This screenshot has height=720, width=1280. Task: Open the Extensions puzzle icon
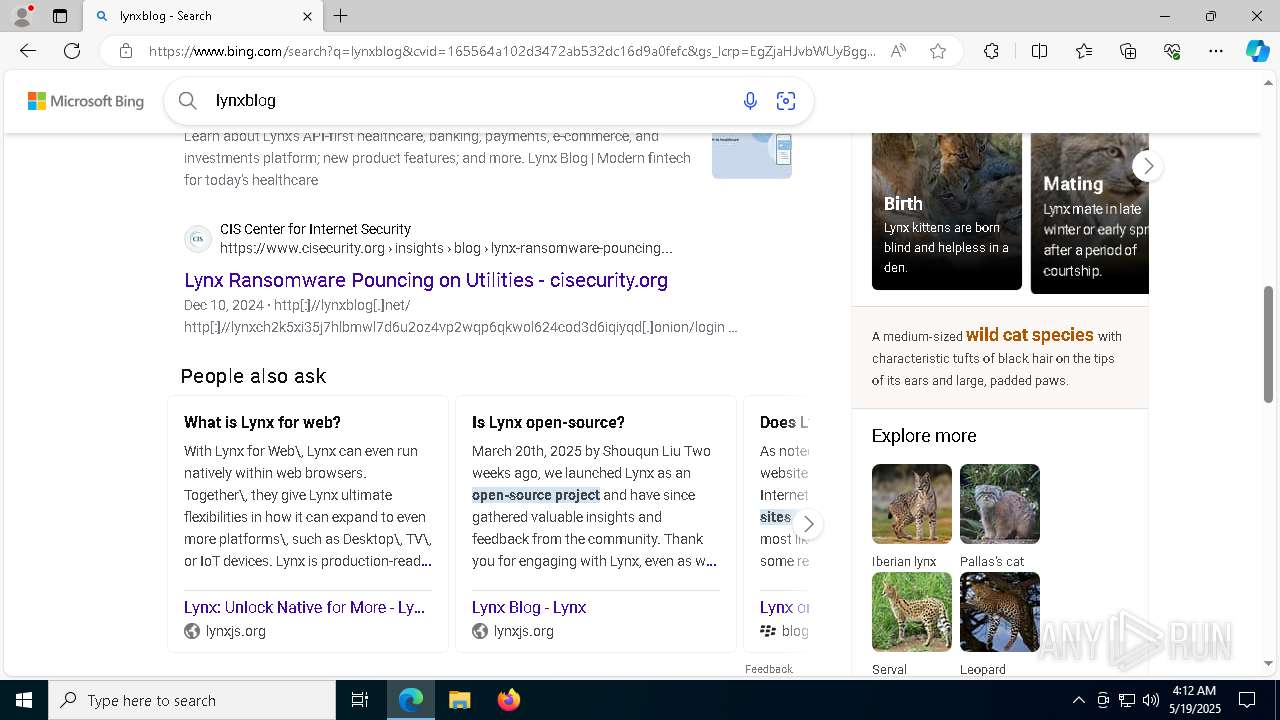pos(991,51)
